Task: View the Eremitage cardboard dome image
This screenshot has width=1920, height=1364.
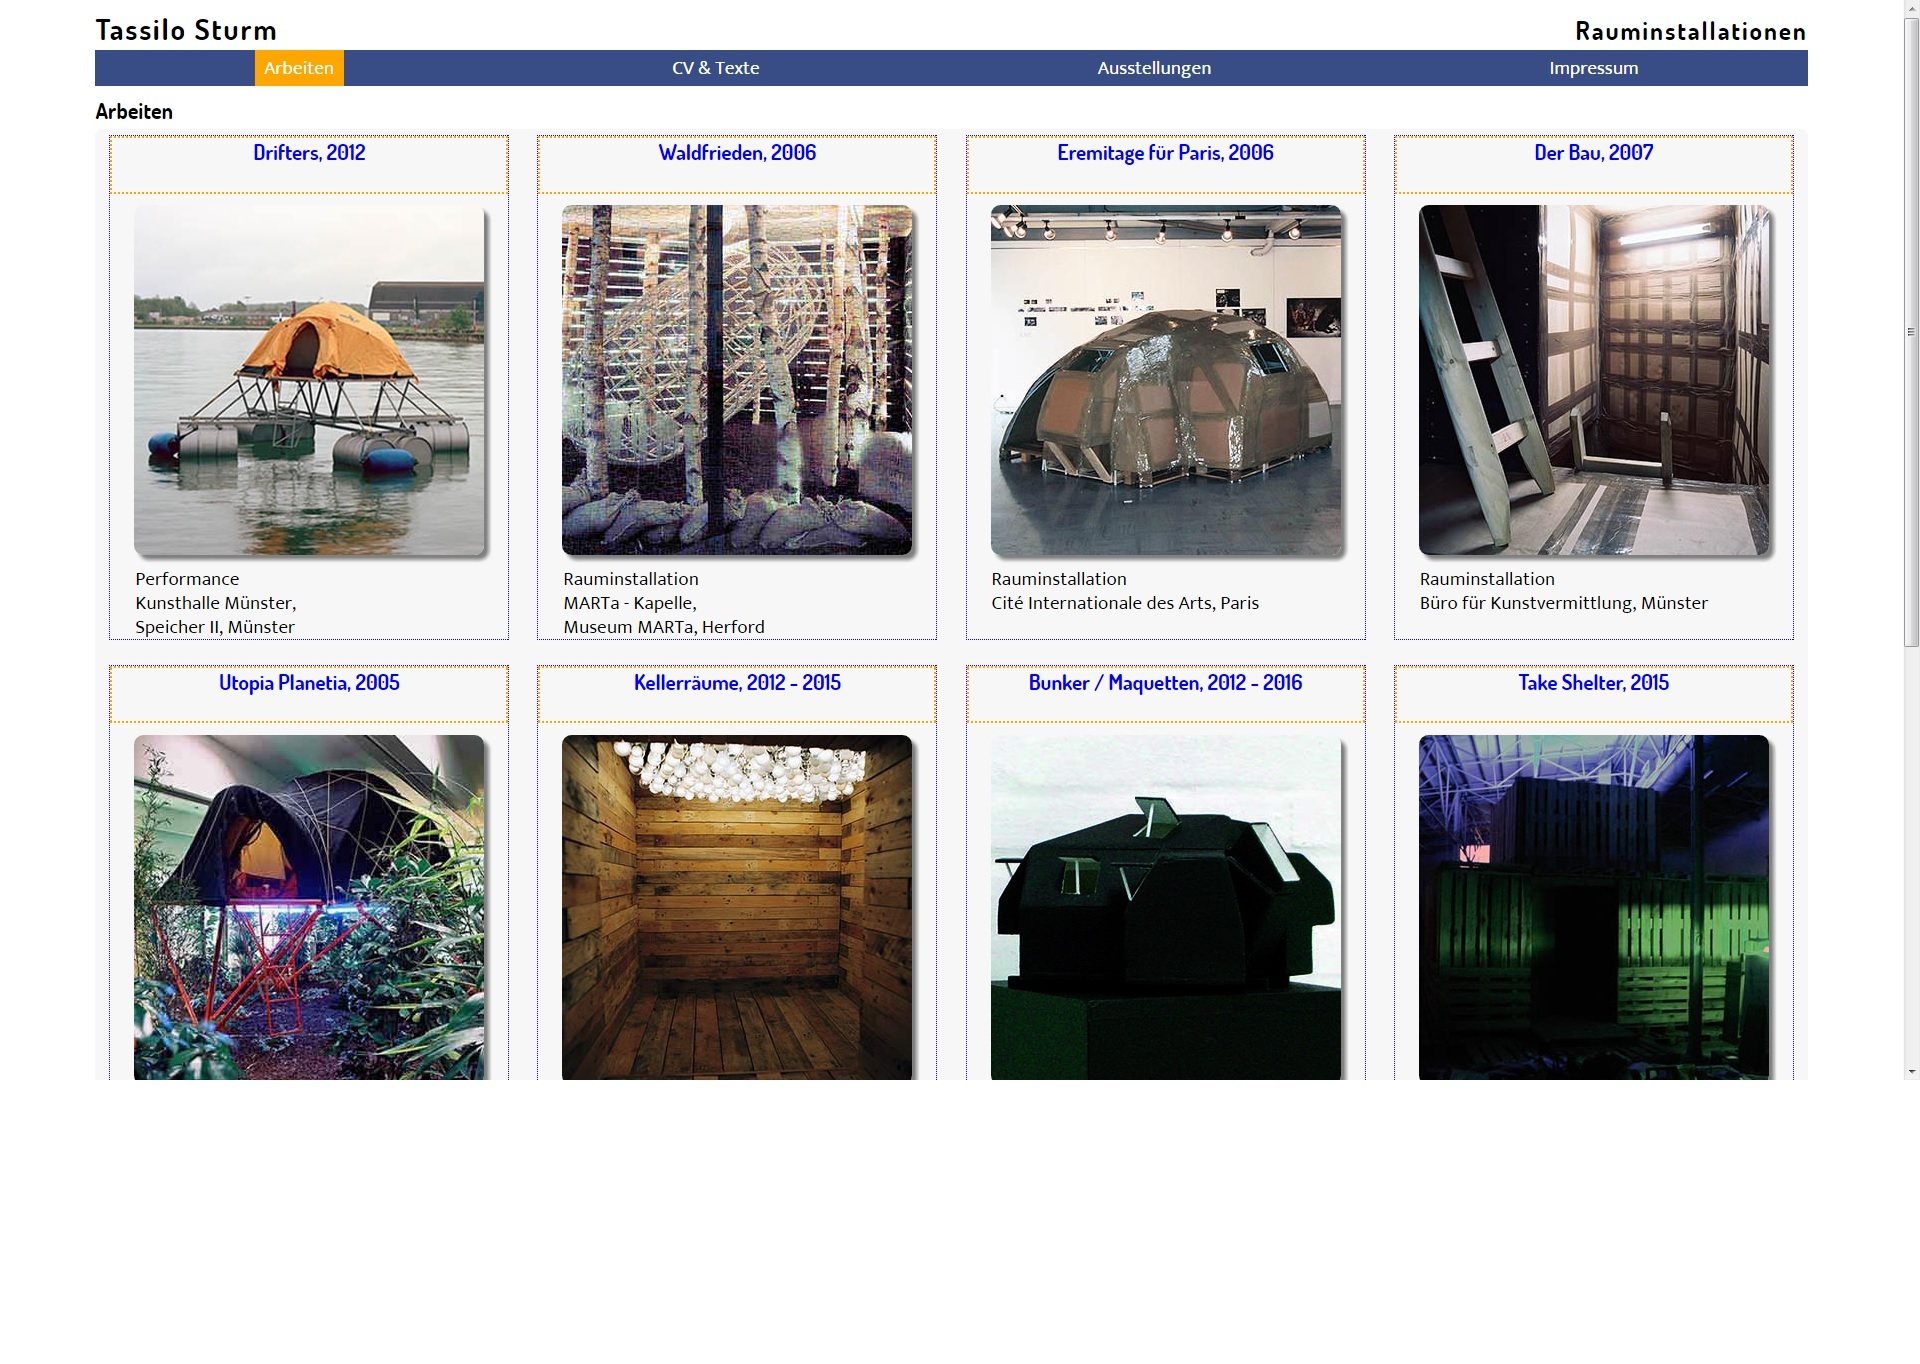Action: tap(1165, 380)
